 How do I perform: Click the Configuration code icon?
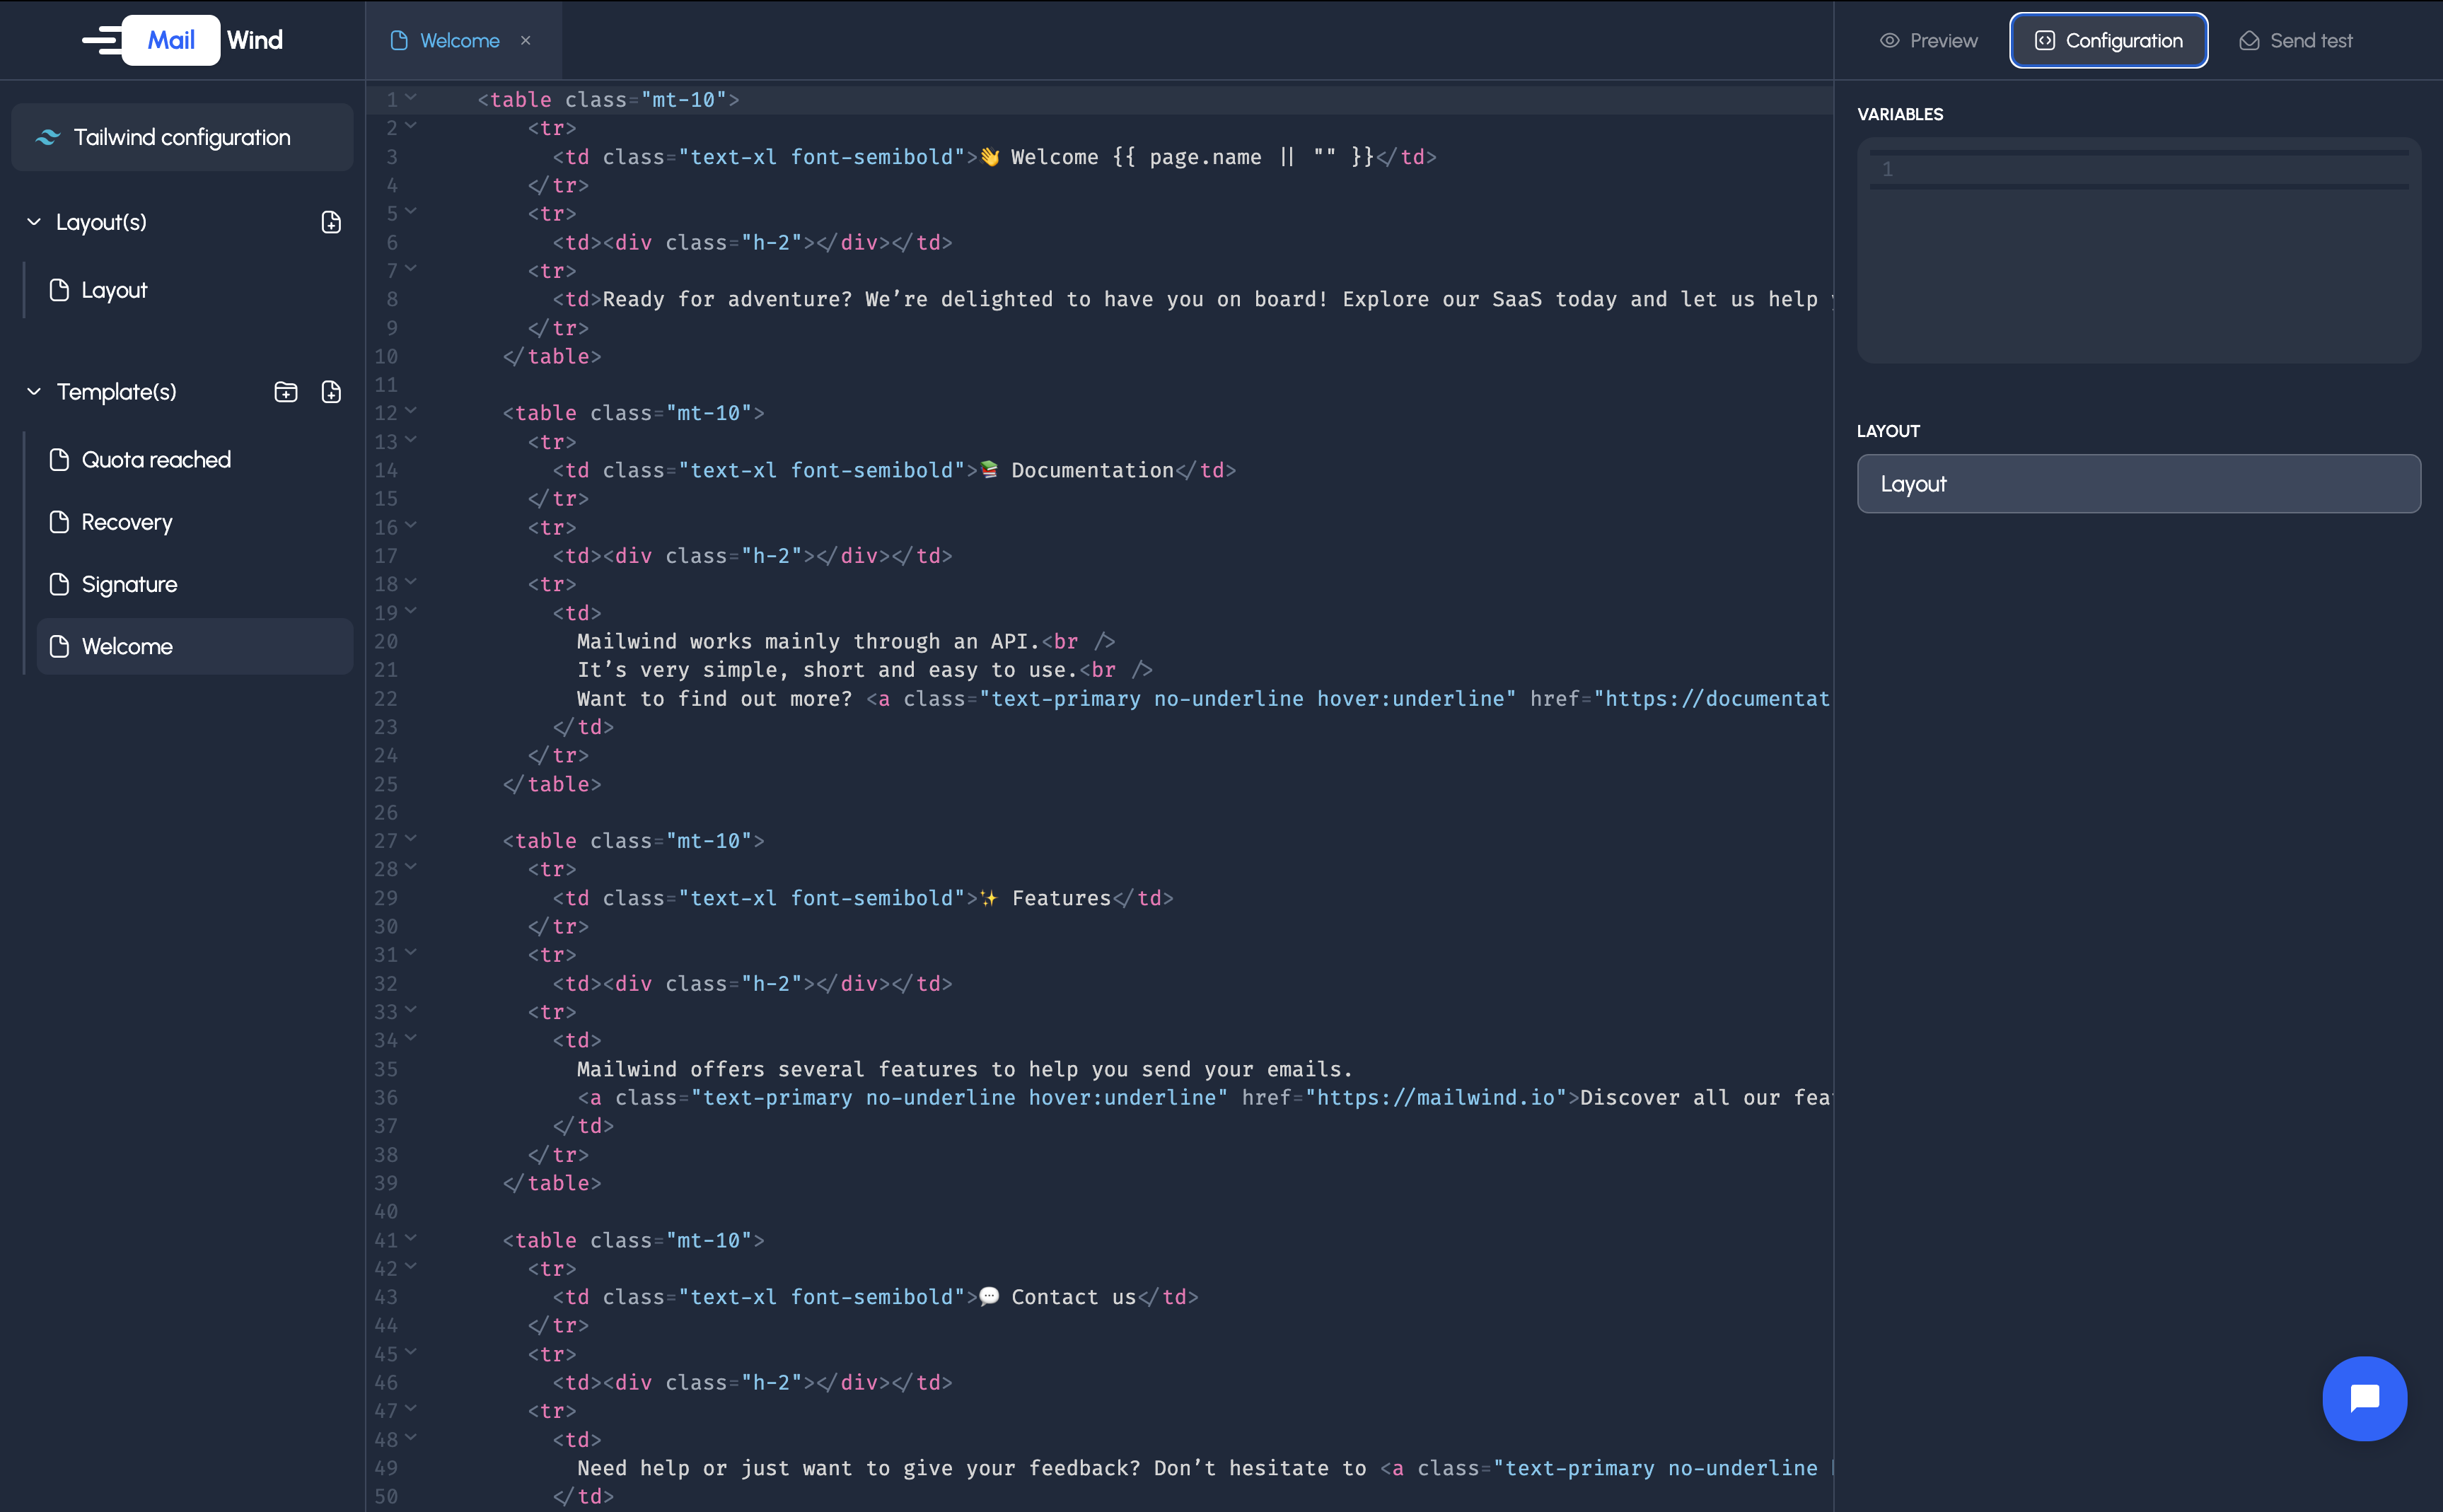[2044, 41]
